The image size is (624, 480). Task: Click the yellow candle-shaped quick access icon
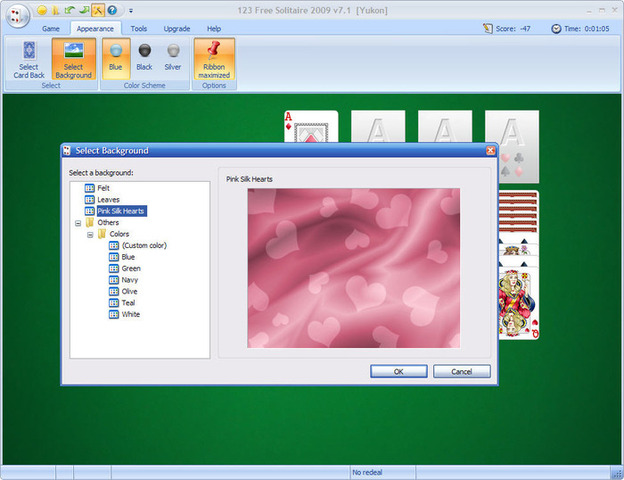56,10
